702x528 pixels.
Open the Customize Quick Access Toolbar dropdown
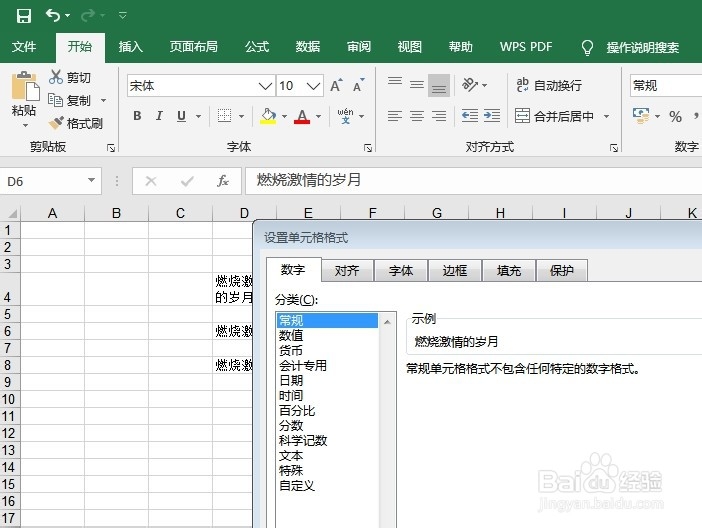(x=123, y=16)
